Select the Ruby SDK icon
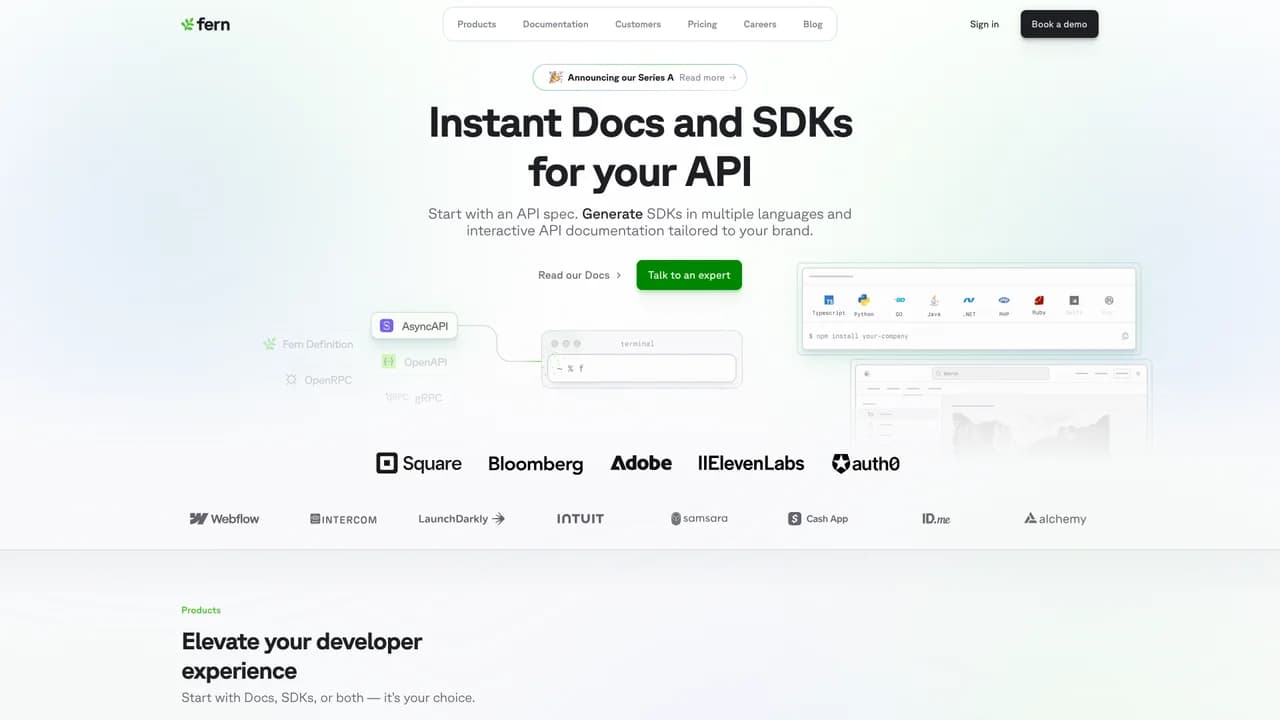1280x720 pixels. tap(1039, 300)
